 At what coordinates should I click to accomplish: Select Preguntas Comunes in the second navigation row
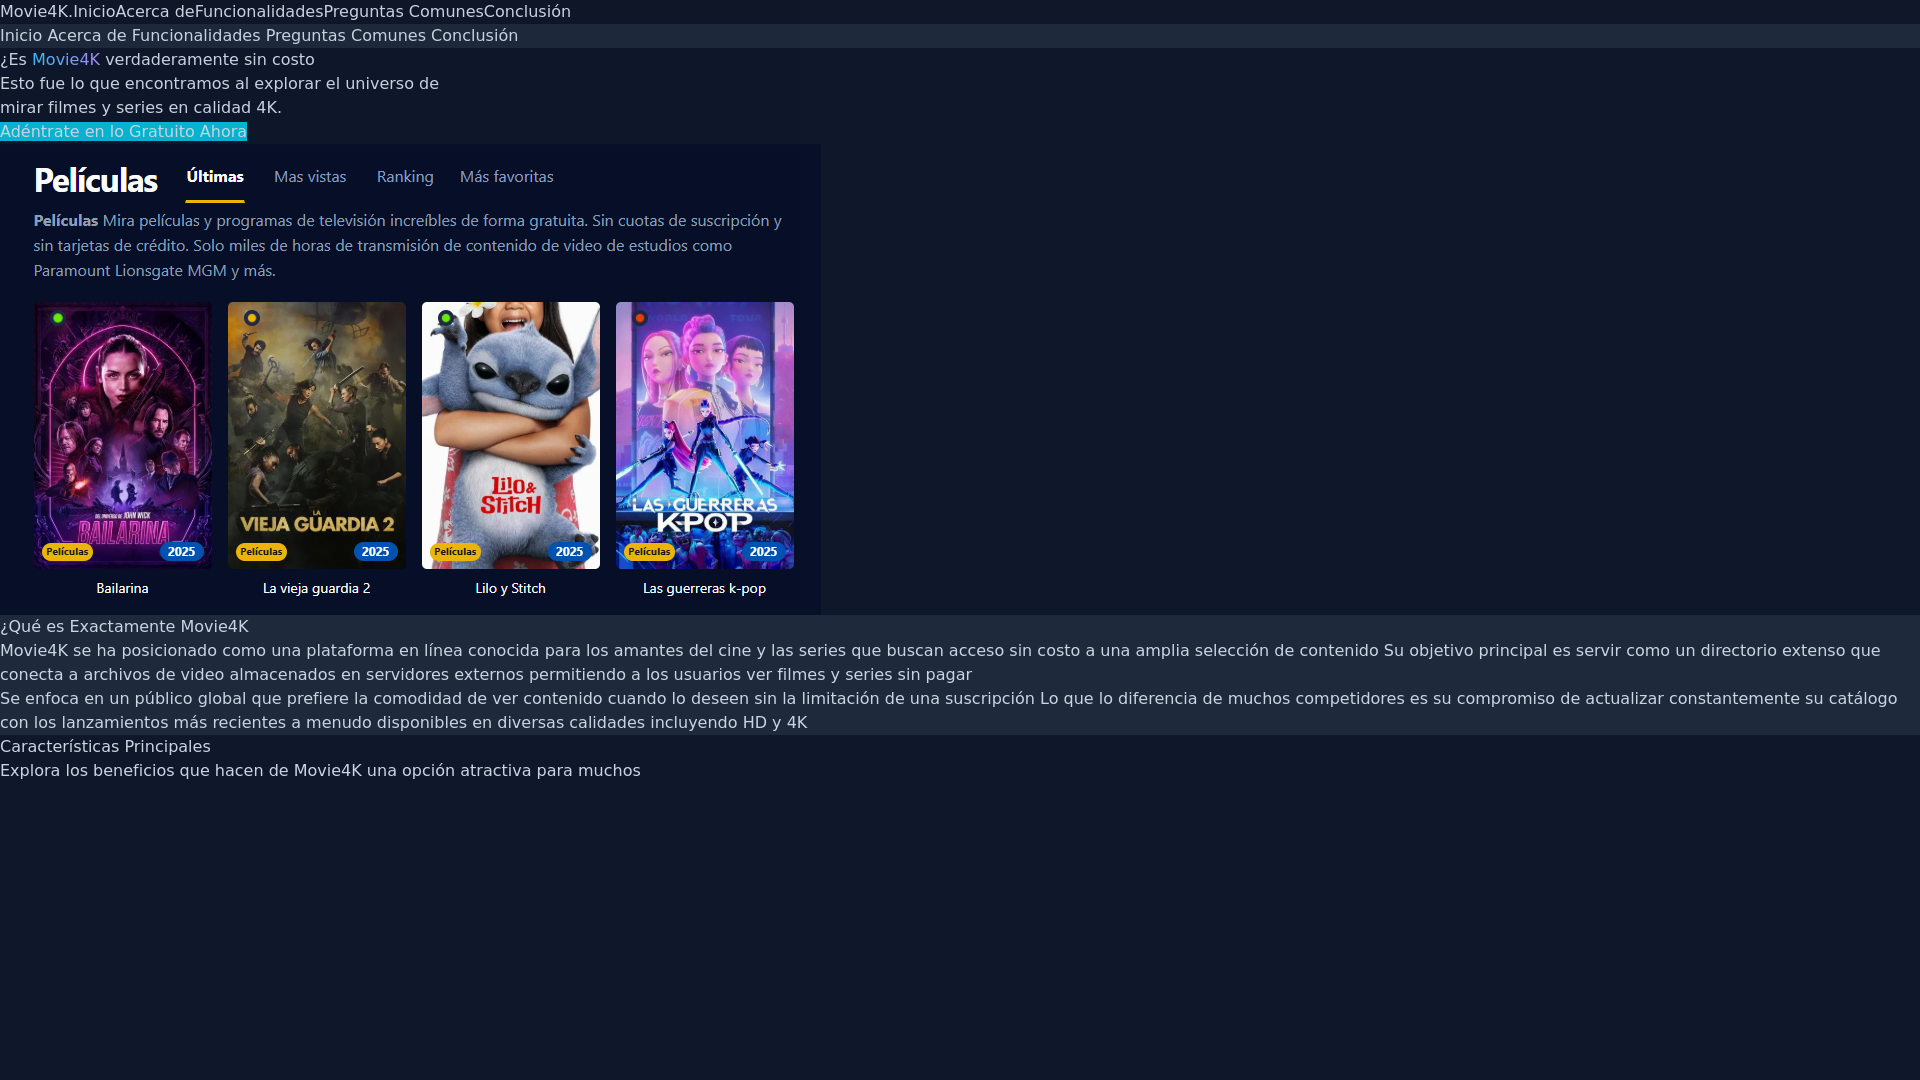point(346,36)
